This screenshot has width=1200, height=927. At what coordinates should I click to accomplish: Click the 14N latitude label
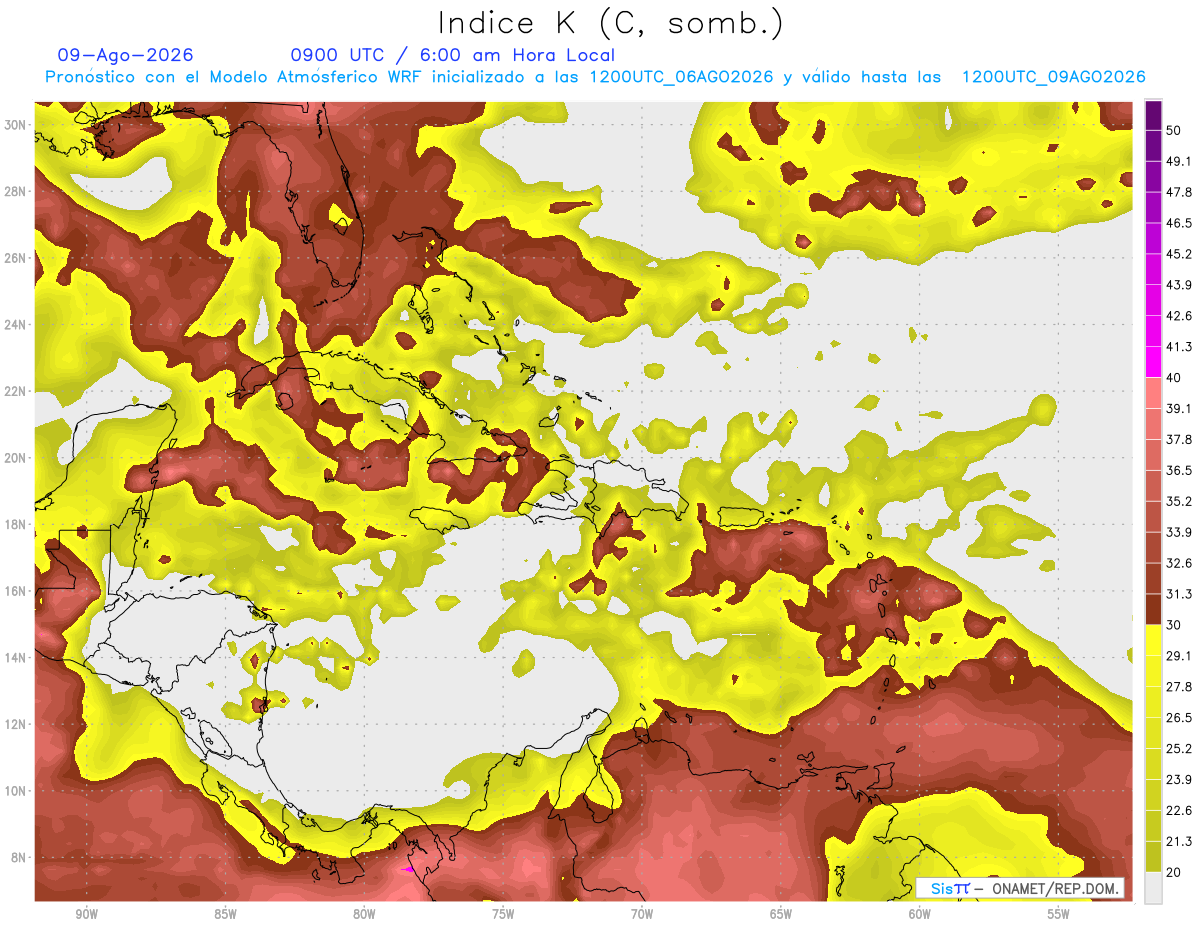[16, 658]
